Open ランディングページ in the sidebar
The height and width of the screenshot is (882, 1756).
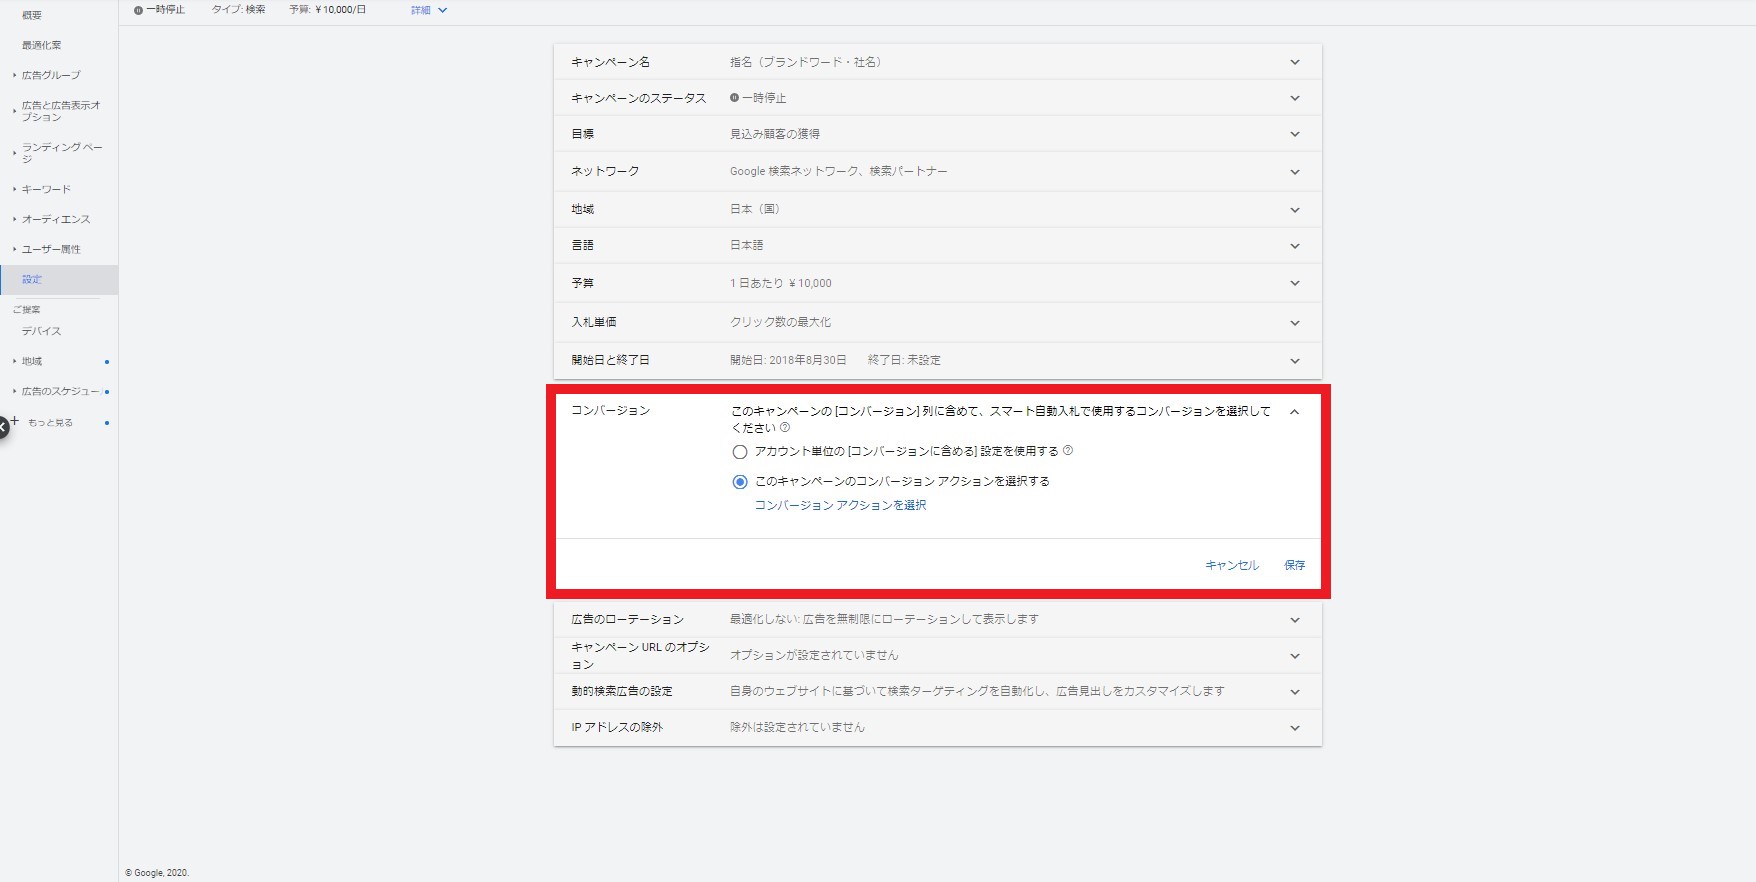pyautogui.click(x=62, y=153)
